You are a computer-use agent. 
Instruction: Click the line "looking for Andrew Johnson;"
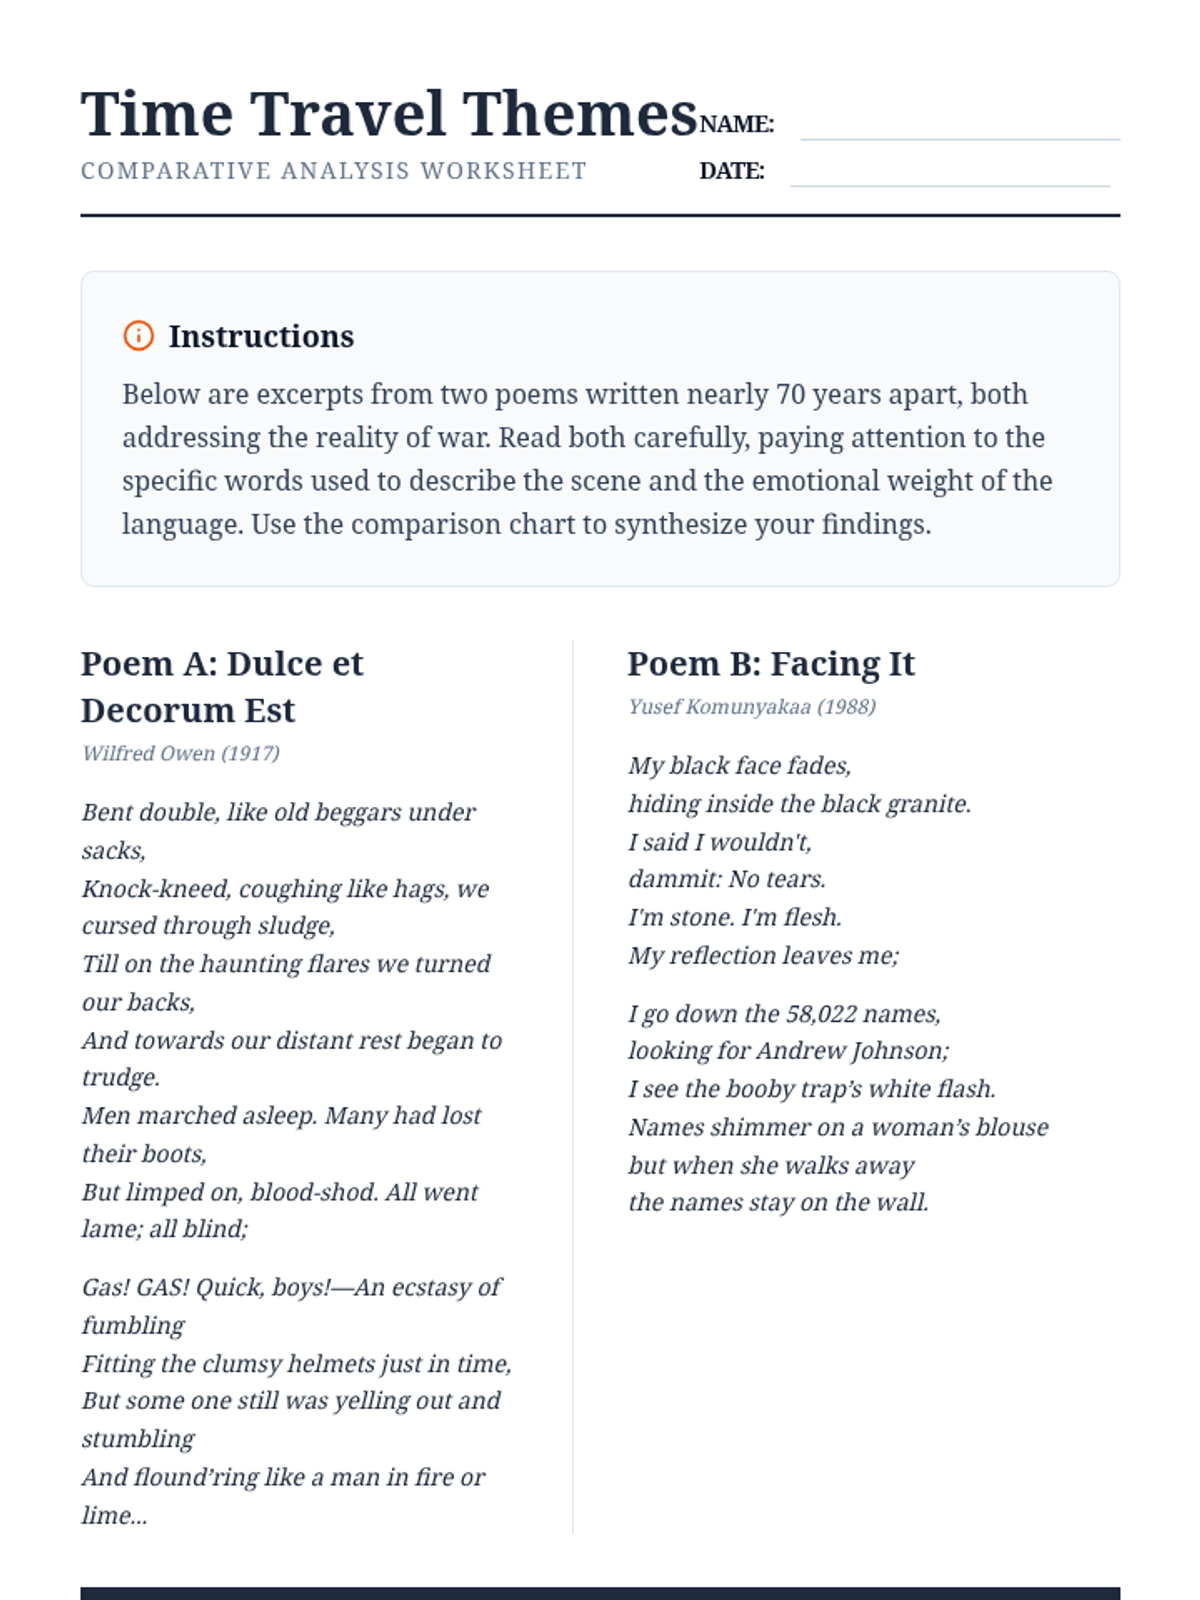[789, 1051]
